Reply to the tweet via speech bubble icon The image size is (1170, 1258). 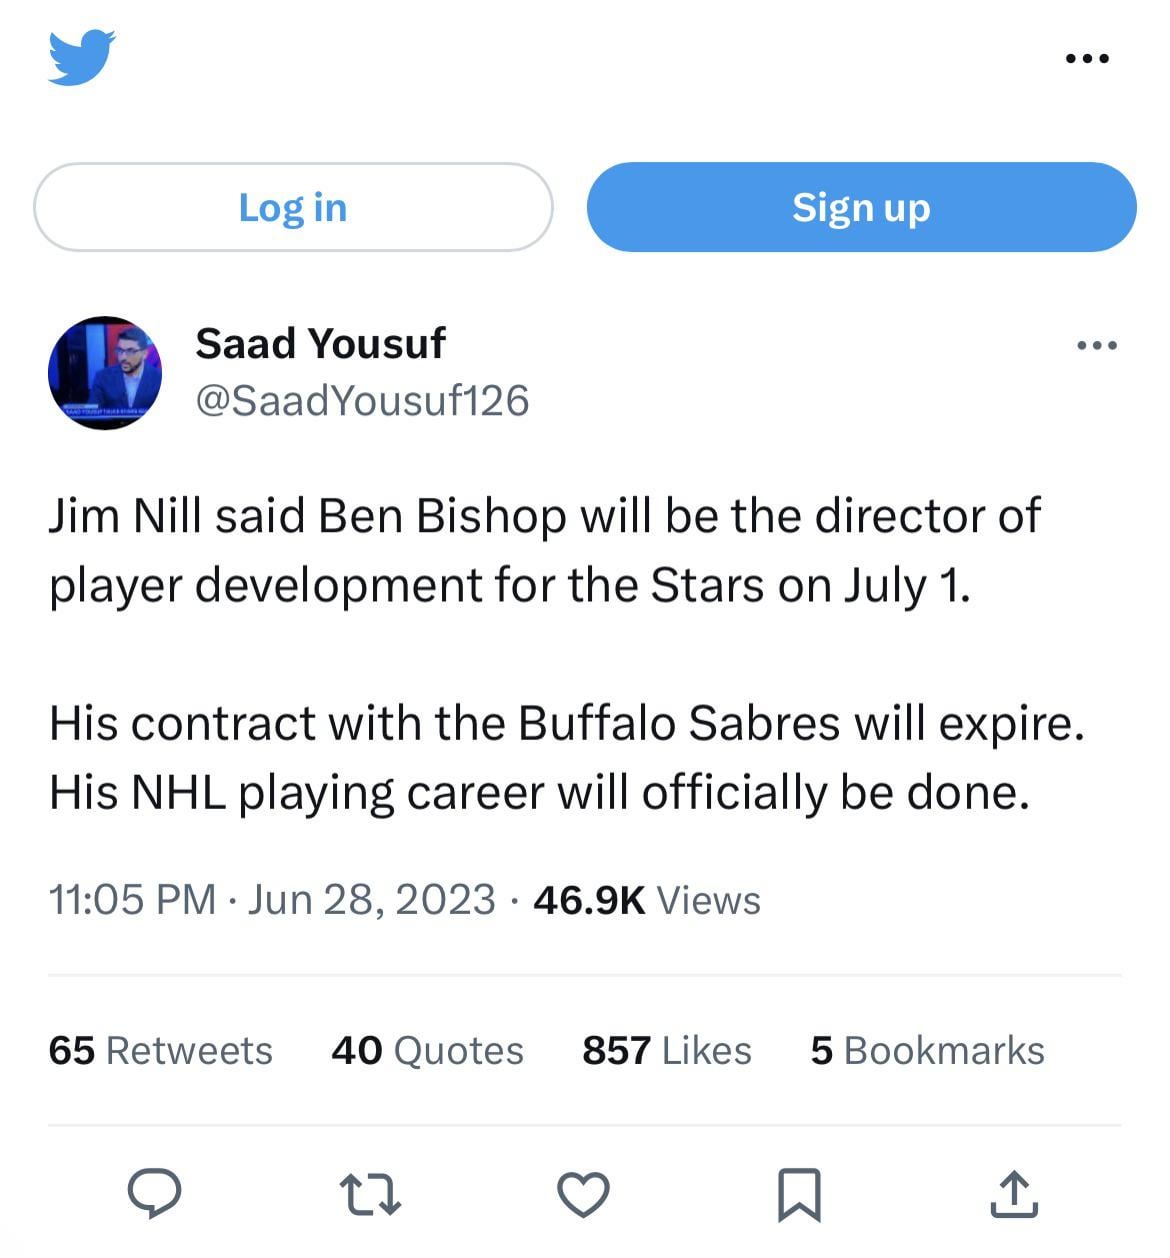click(x=155, y=1193)
